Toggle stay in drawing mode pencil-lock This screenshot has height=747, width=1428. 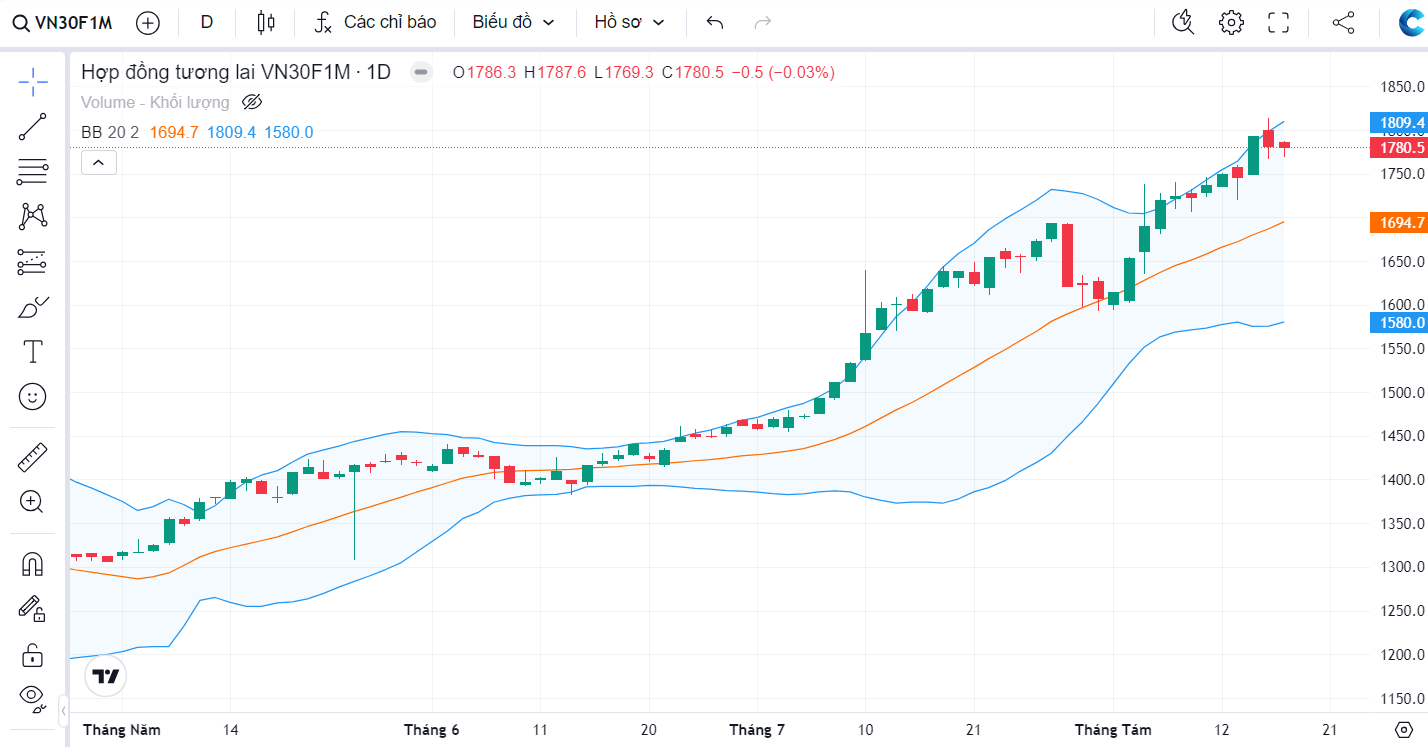coord(33,608)
